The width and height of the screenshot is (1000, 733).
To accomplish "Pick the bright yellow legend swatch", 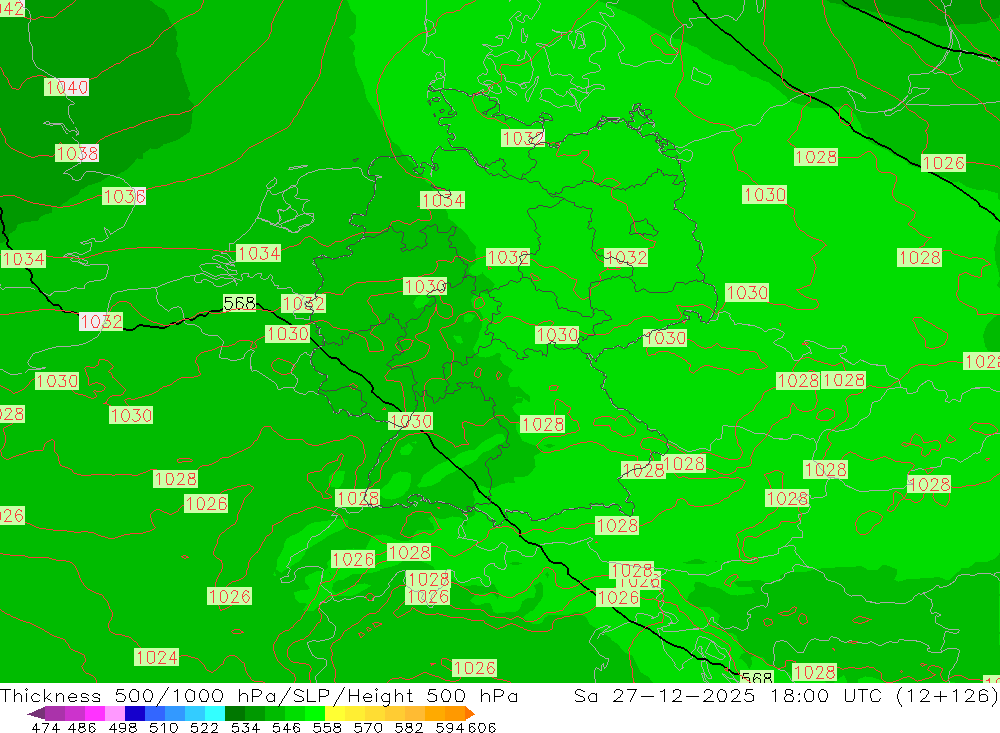I will tap(335, 713).
